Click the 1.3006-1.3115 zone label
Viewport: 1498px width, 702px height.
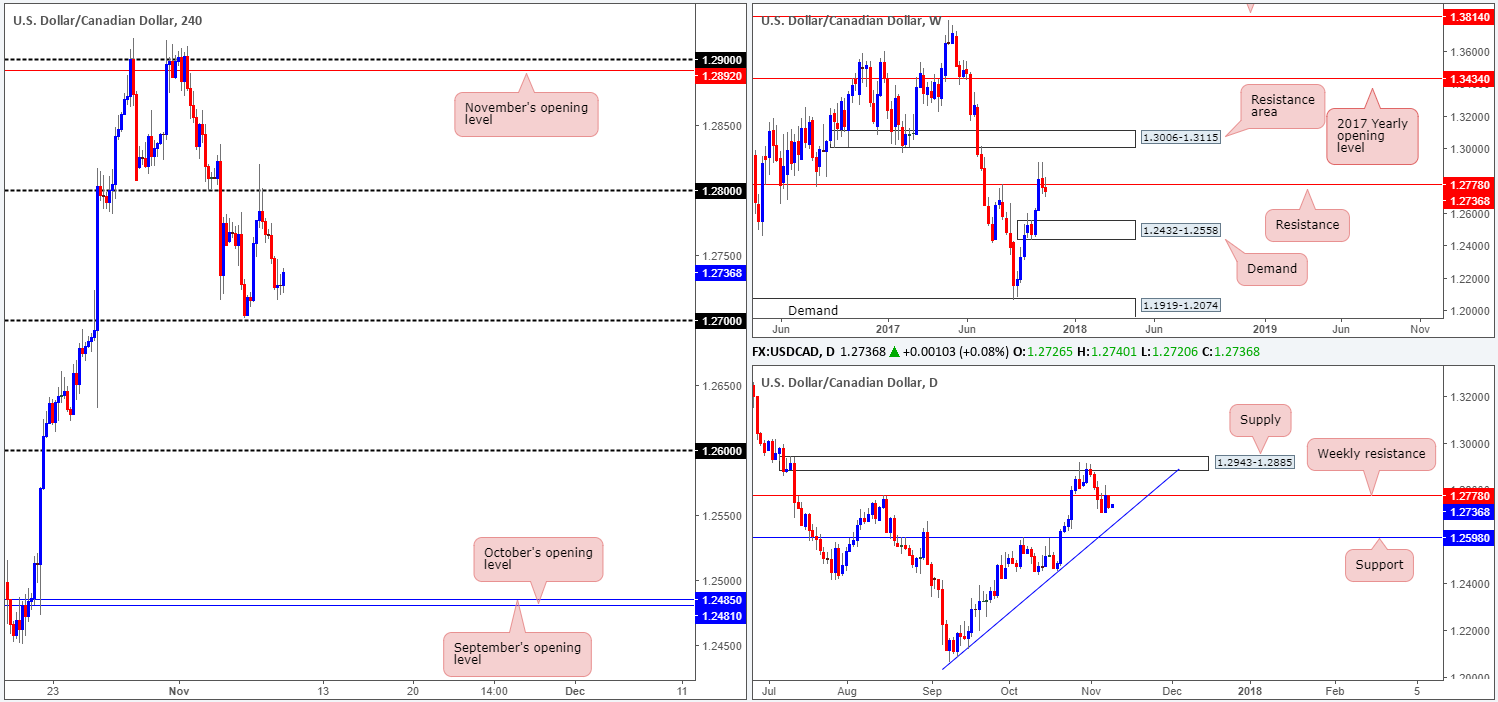[1182, 139]
